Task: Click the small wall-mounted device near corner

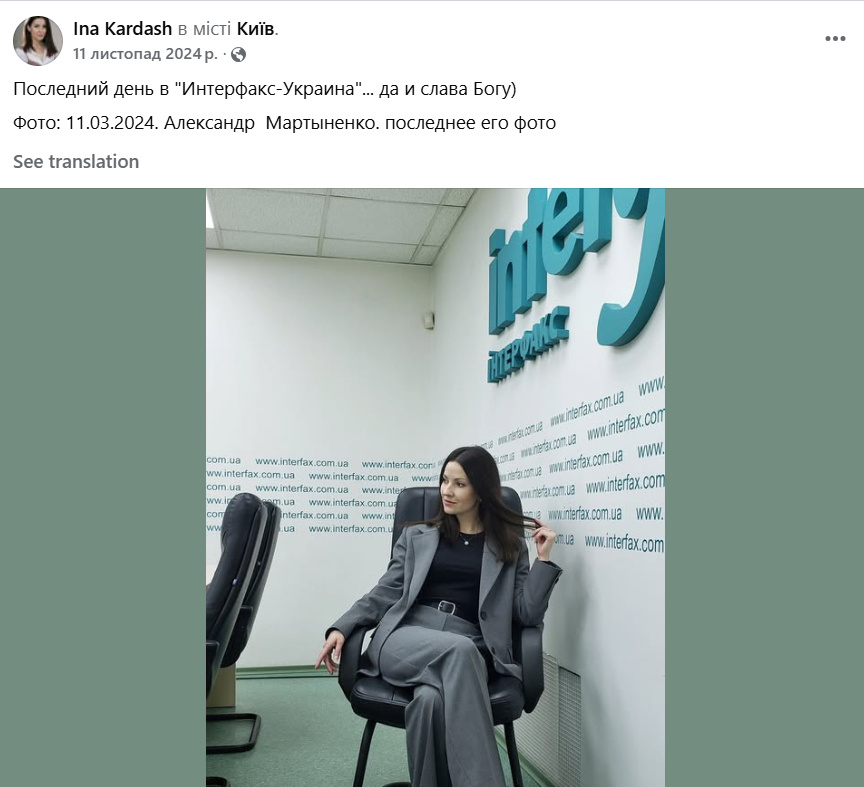Action: (x=428, y=320)
